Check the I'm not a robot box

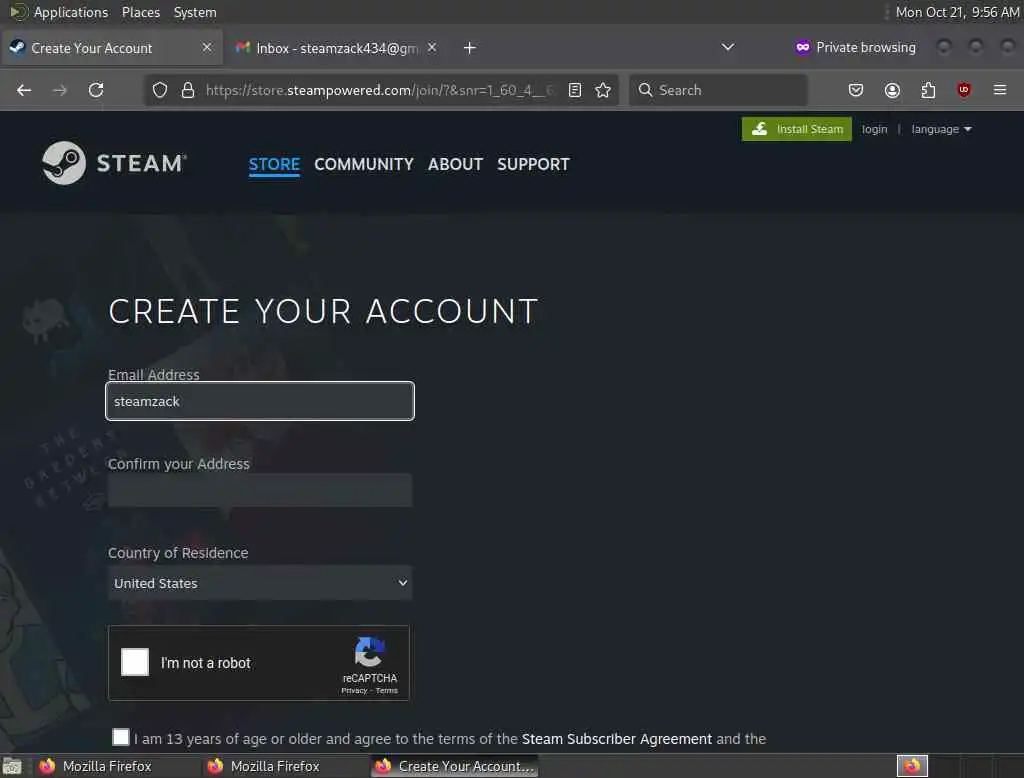tap(135, 662)
